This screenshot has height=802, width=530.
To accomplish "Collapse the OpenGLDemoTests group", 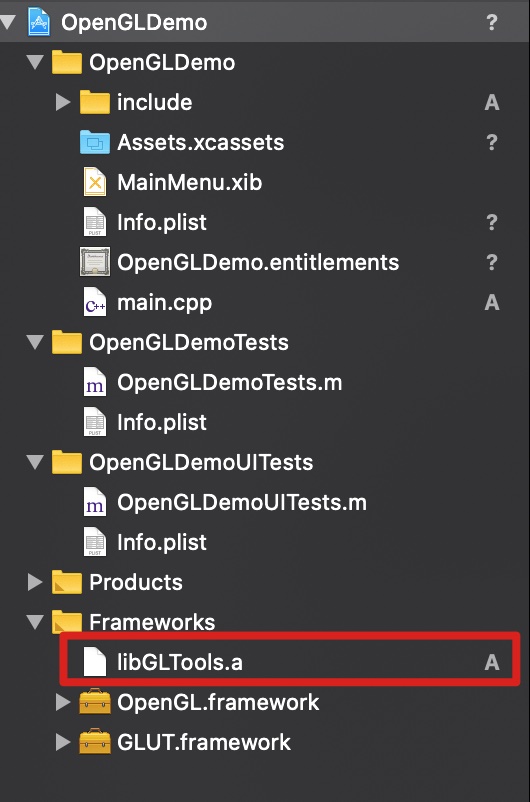I will [x=35, y=342].
